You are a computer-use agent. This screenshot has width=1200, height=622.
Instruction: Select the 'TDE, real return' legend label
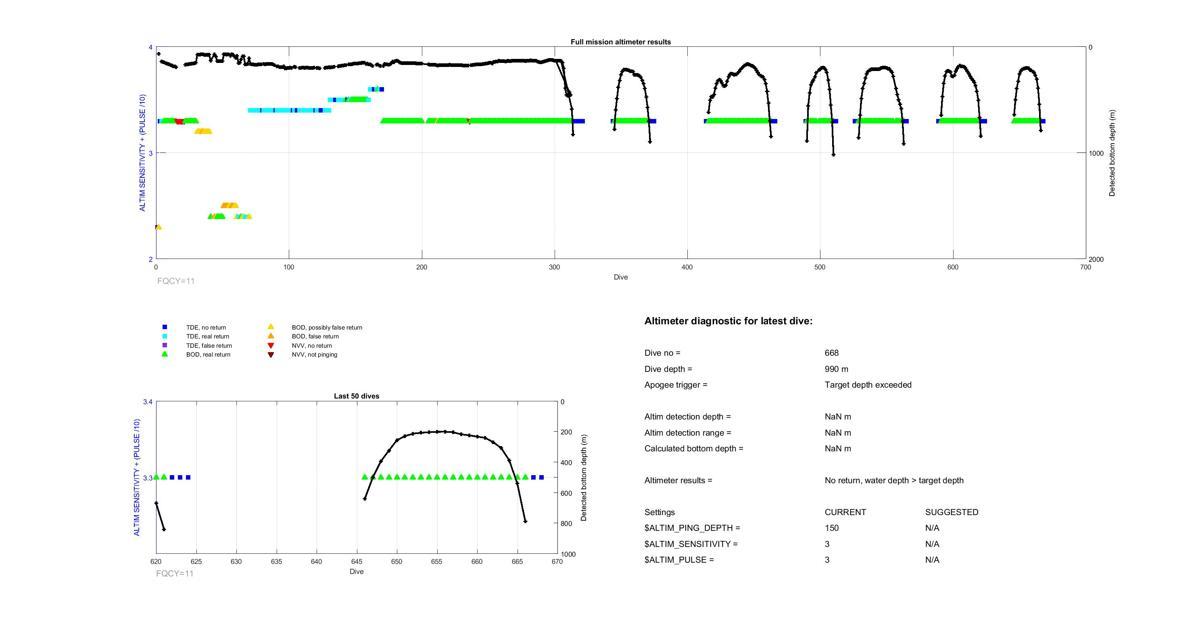pyautogui.click(x=208, y=336)
